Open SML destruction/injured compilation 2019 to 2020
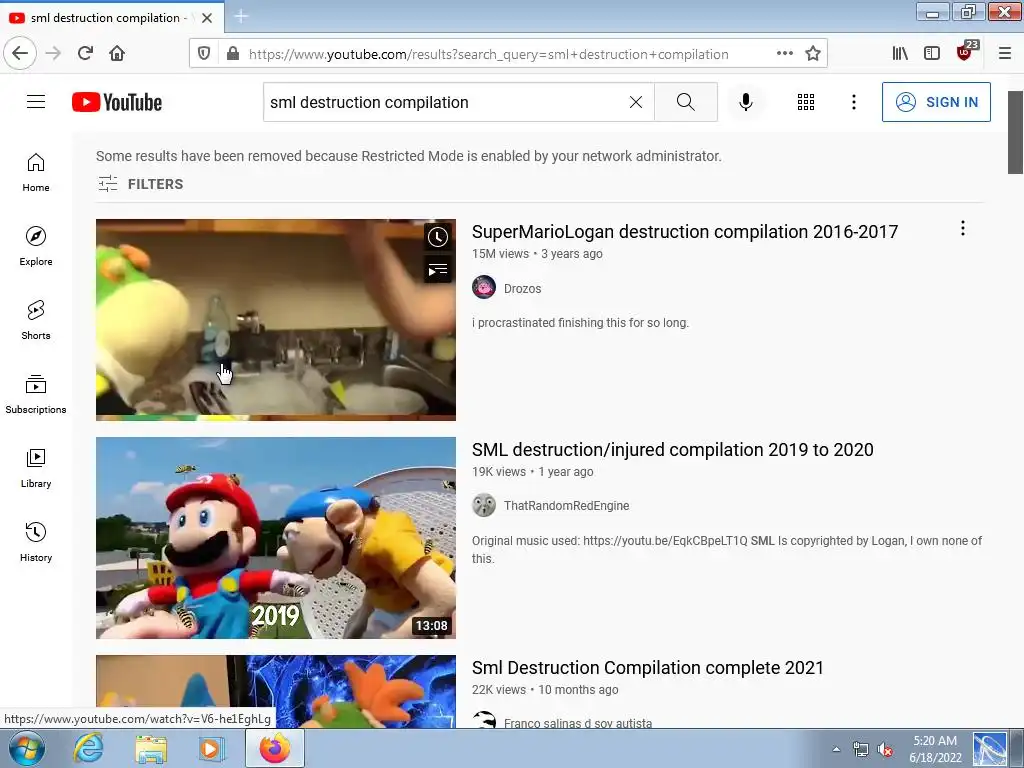 point(672,450)
